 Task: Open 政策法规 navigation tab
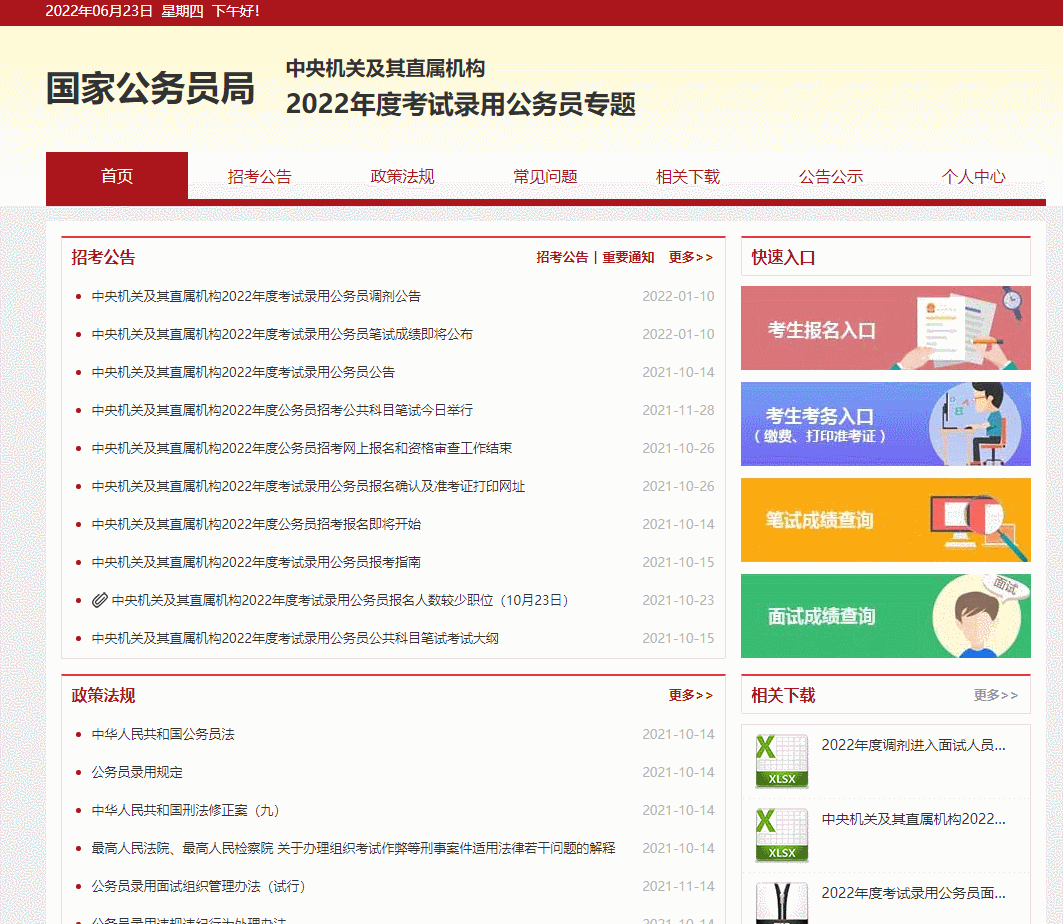tap(402, 176)
